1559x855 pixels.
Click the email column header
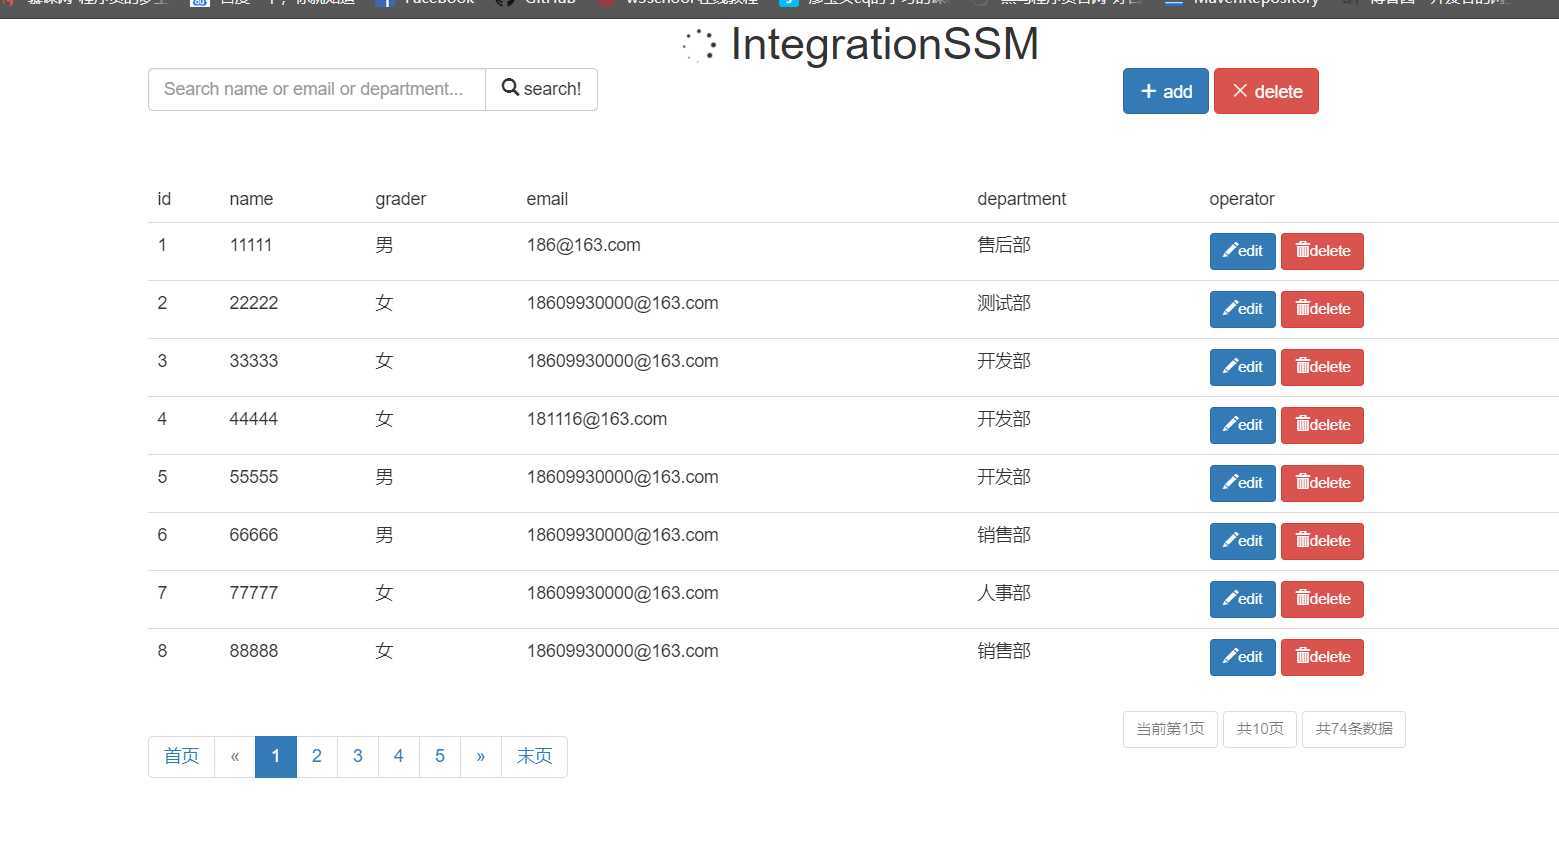[547, 199]
